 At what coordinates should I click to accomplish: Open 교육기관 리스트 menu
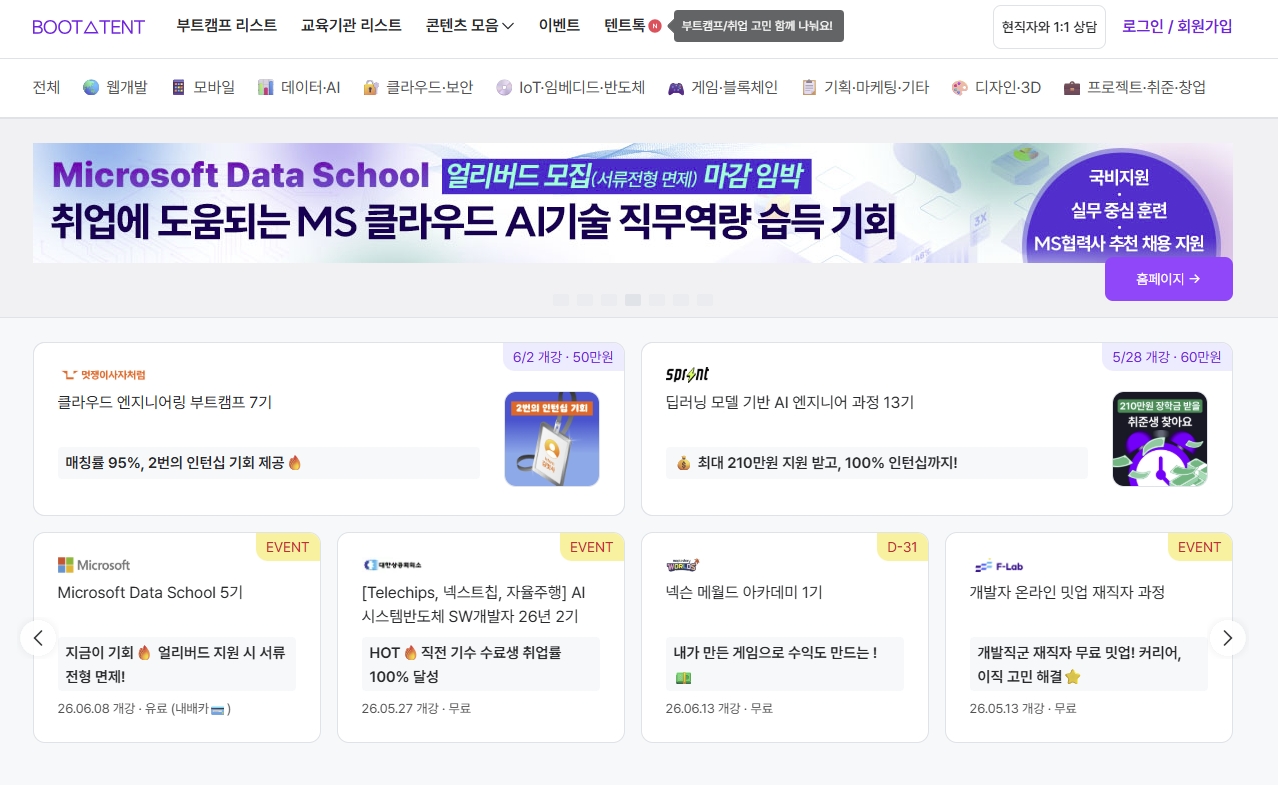pos(351,26)
